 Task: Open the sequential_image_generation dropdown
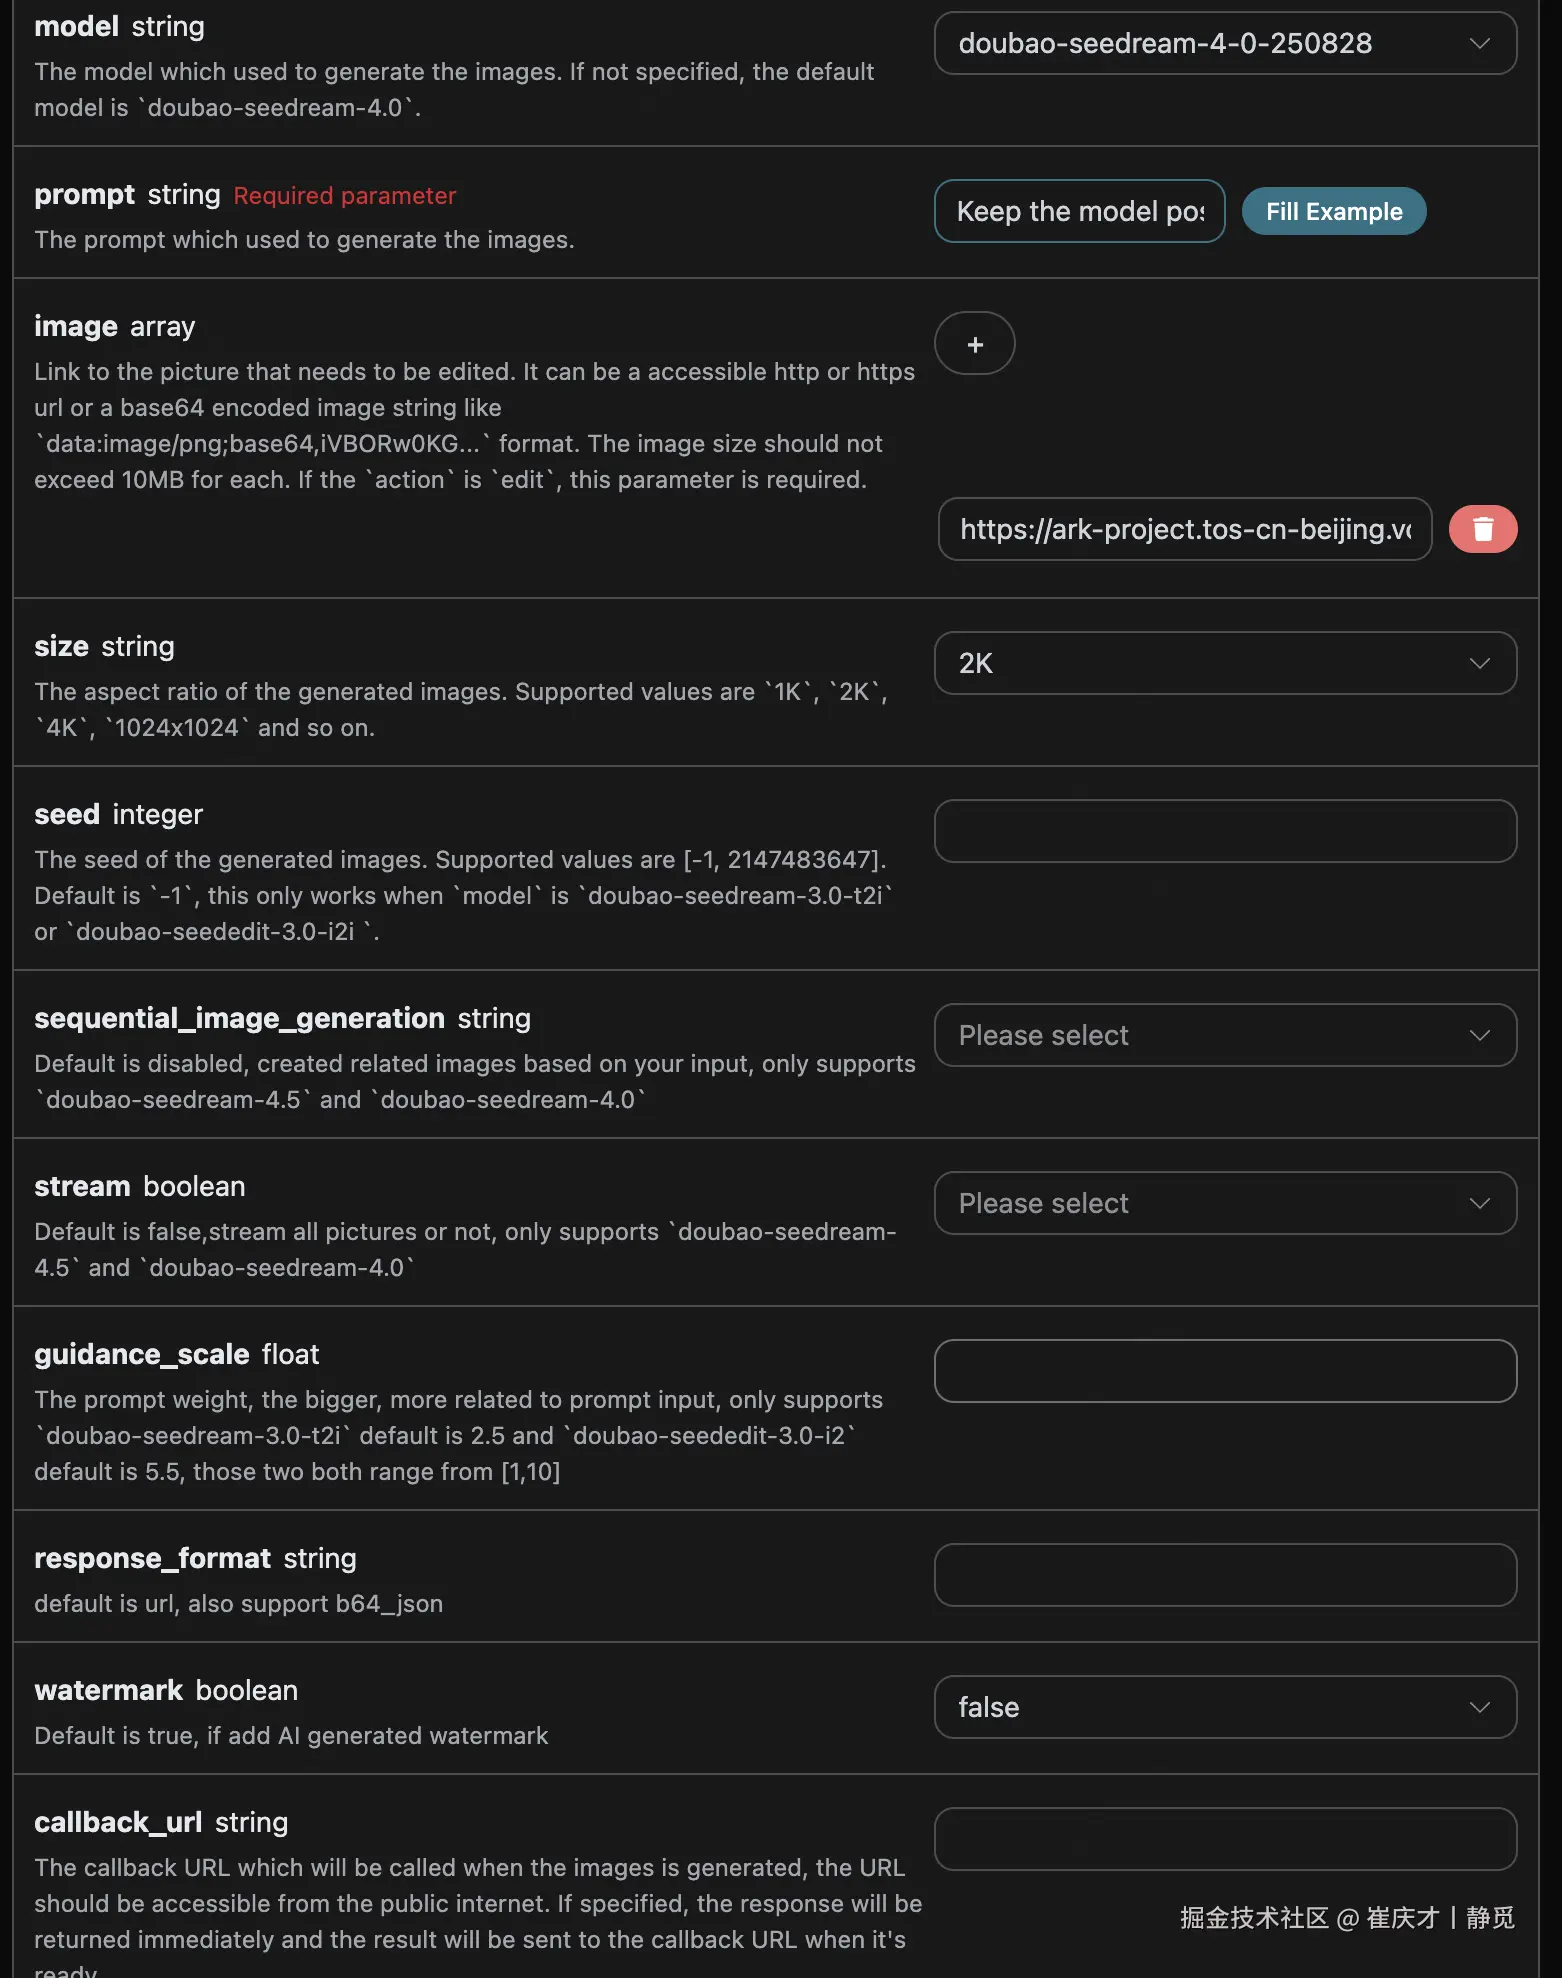click(1225, 1035)
